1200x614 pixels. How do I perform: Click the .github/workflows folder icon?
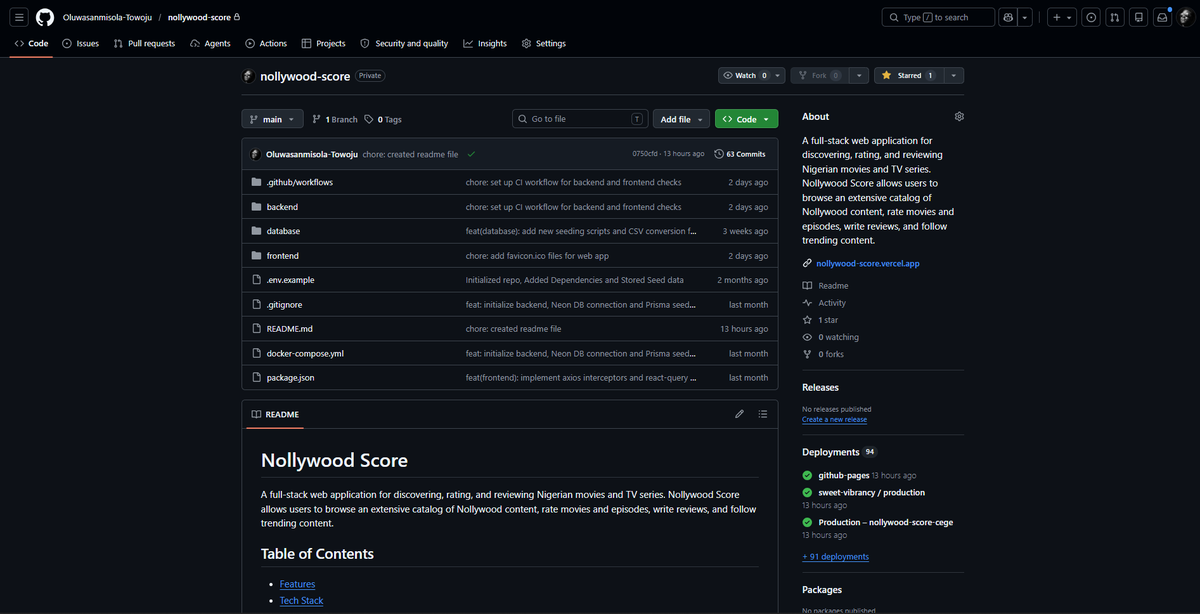[x=256, y=182]
